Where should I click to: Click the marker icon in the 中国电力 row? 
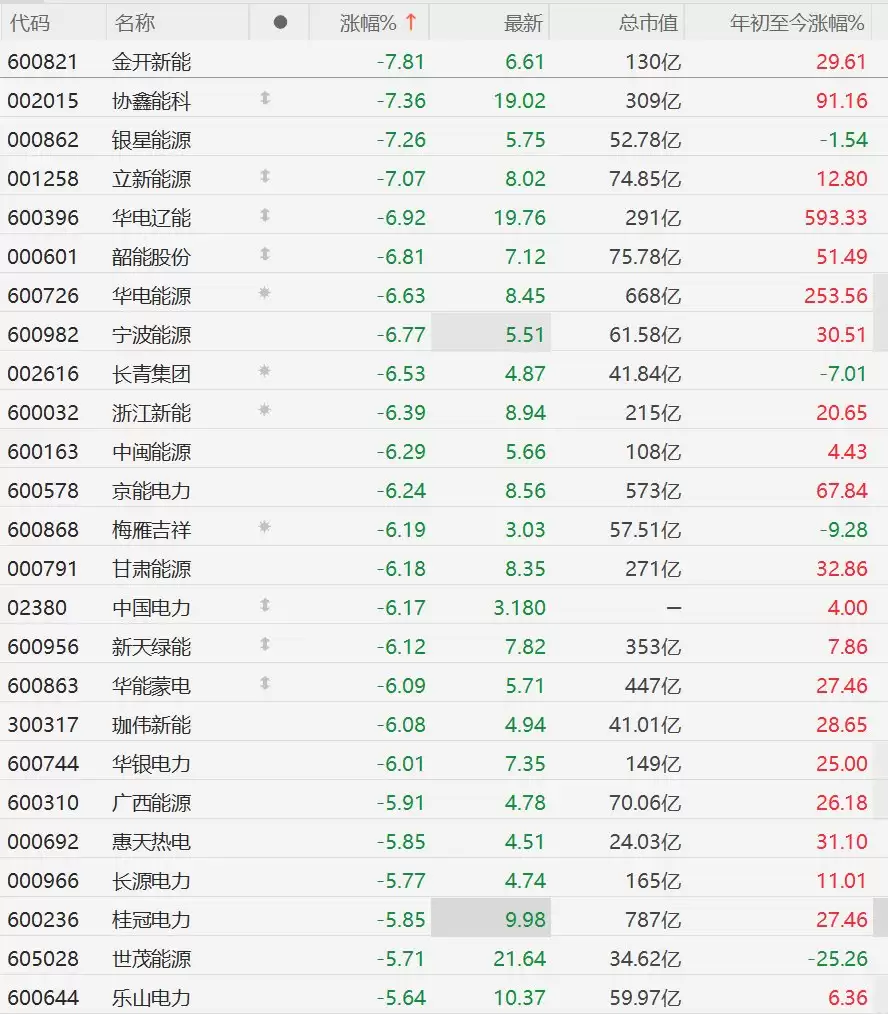pyautogui.click(x=265, y=605)
